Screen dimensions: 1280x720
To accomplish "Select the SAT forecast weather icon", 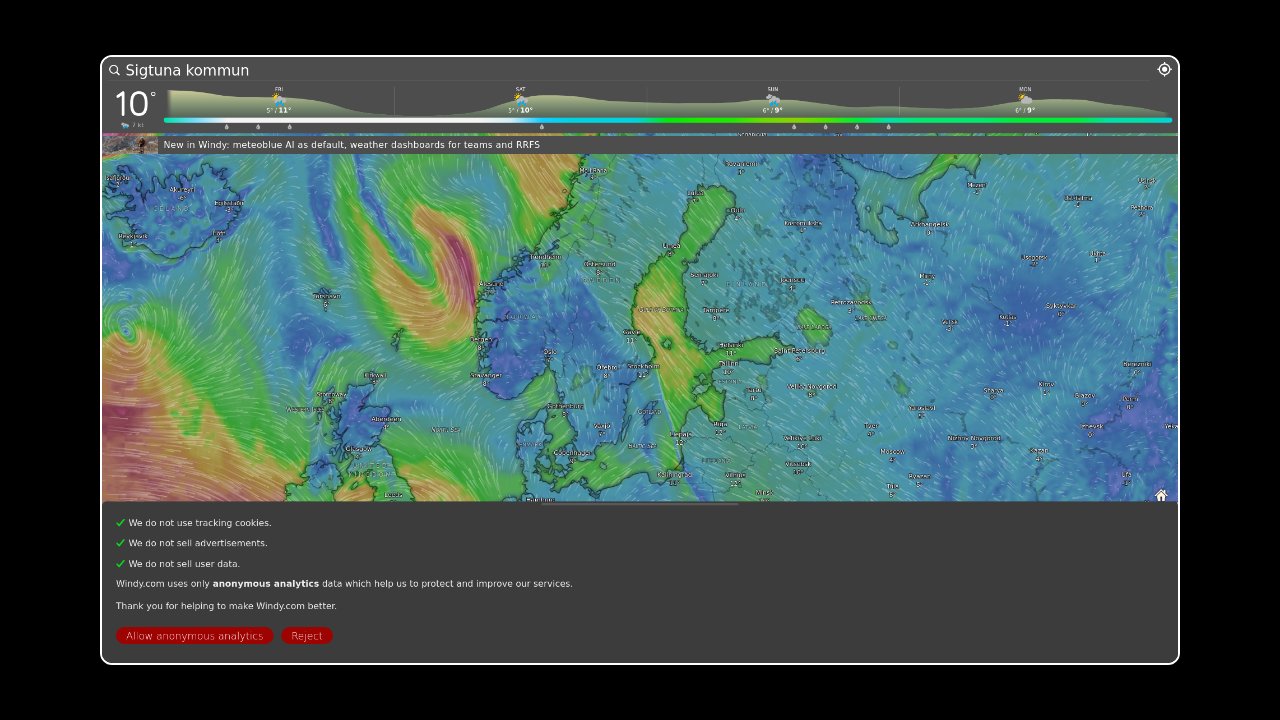I will point(520,100).
